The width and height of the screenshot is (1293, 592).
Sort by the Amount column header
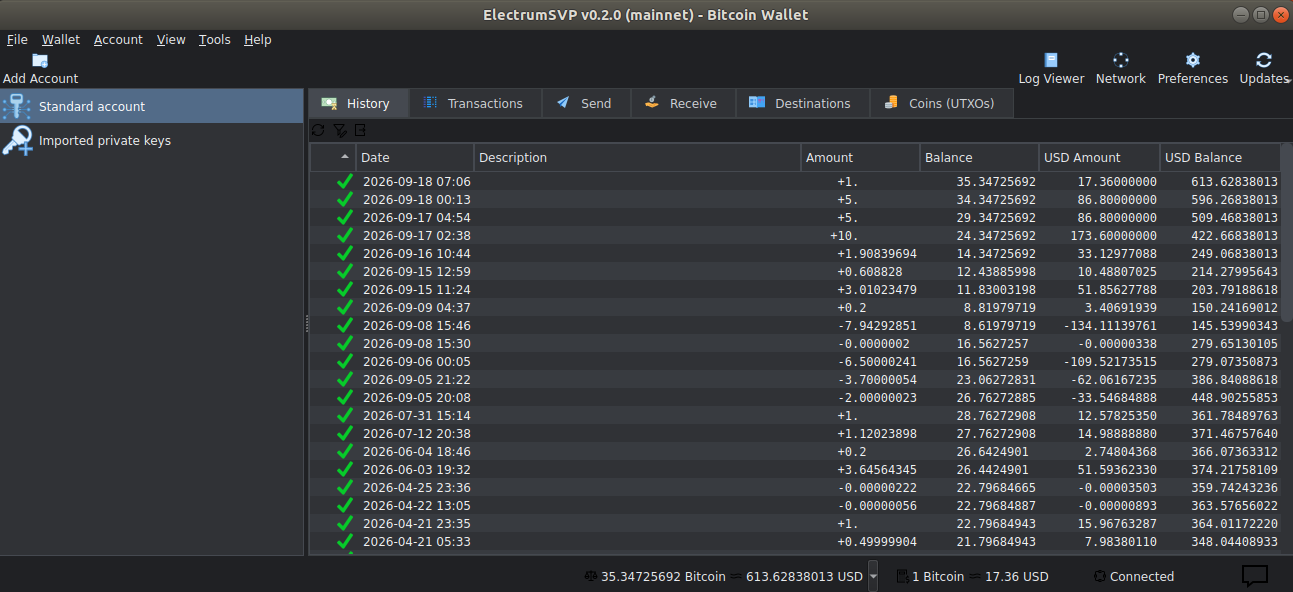click(x=861, y=157)
